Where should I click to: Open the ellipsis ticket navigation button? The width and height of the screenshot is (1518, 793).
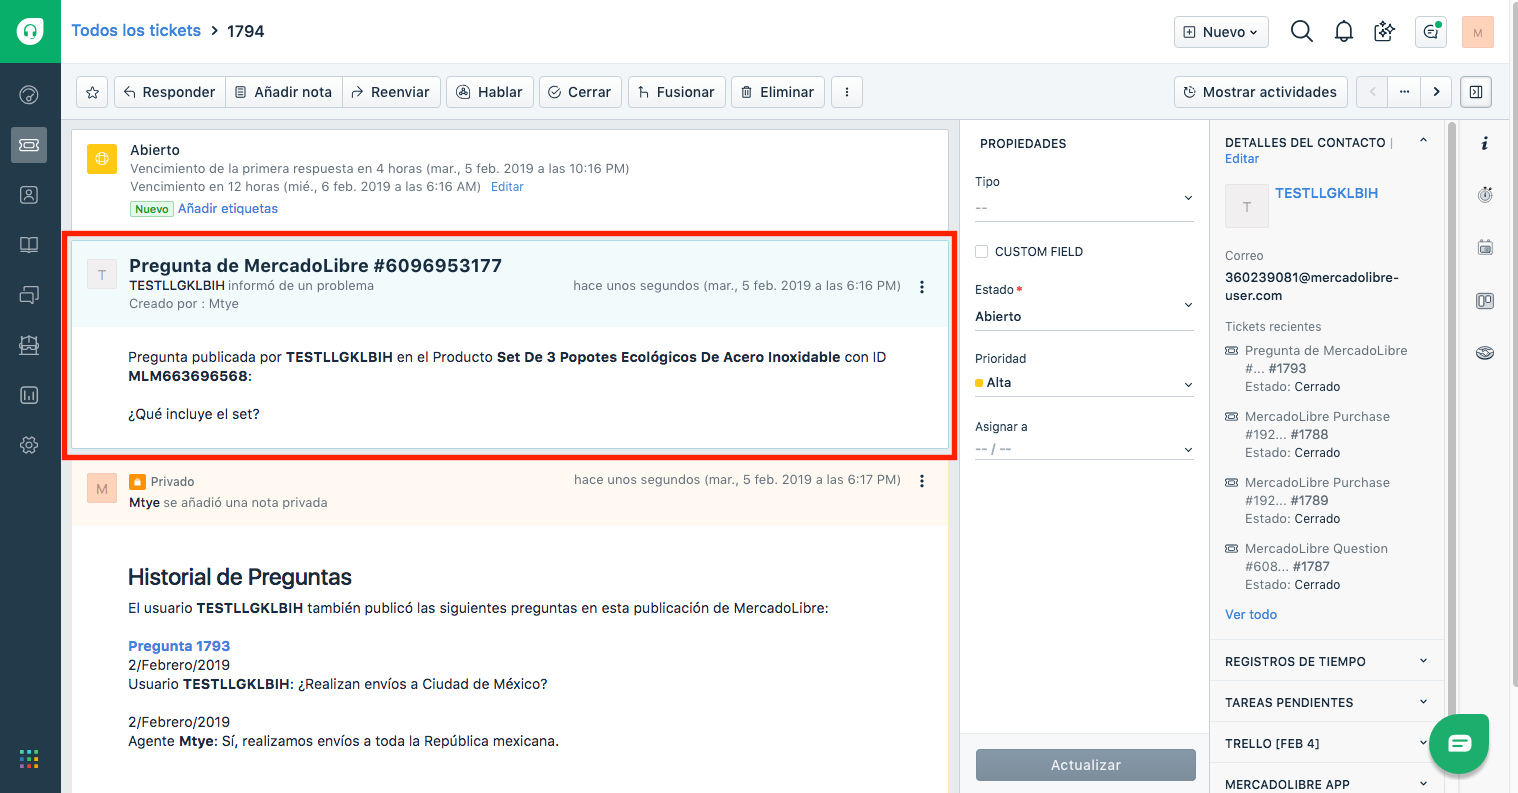(1404, 92)
